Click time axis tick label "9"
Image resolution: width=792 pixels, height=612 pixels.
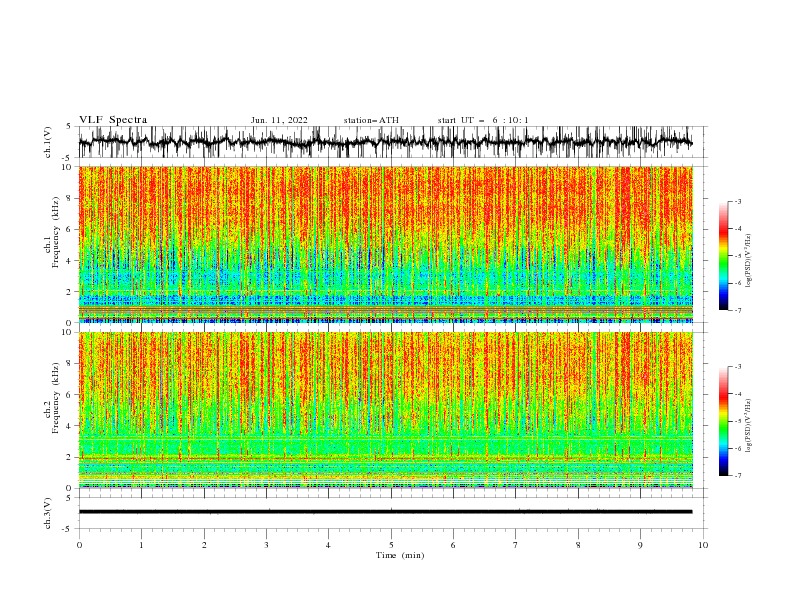coord(640,545)
